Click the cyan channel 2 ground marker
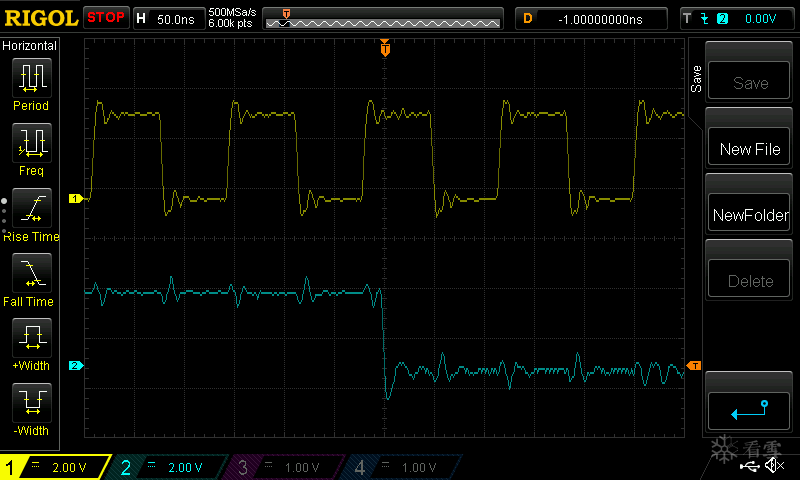The image size is (800, 480). [76, 365]
